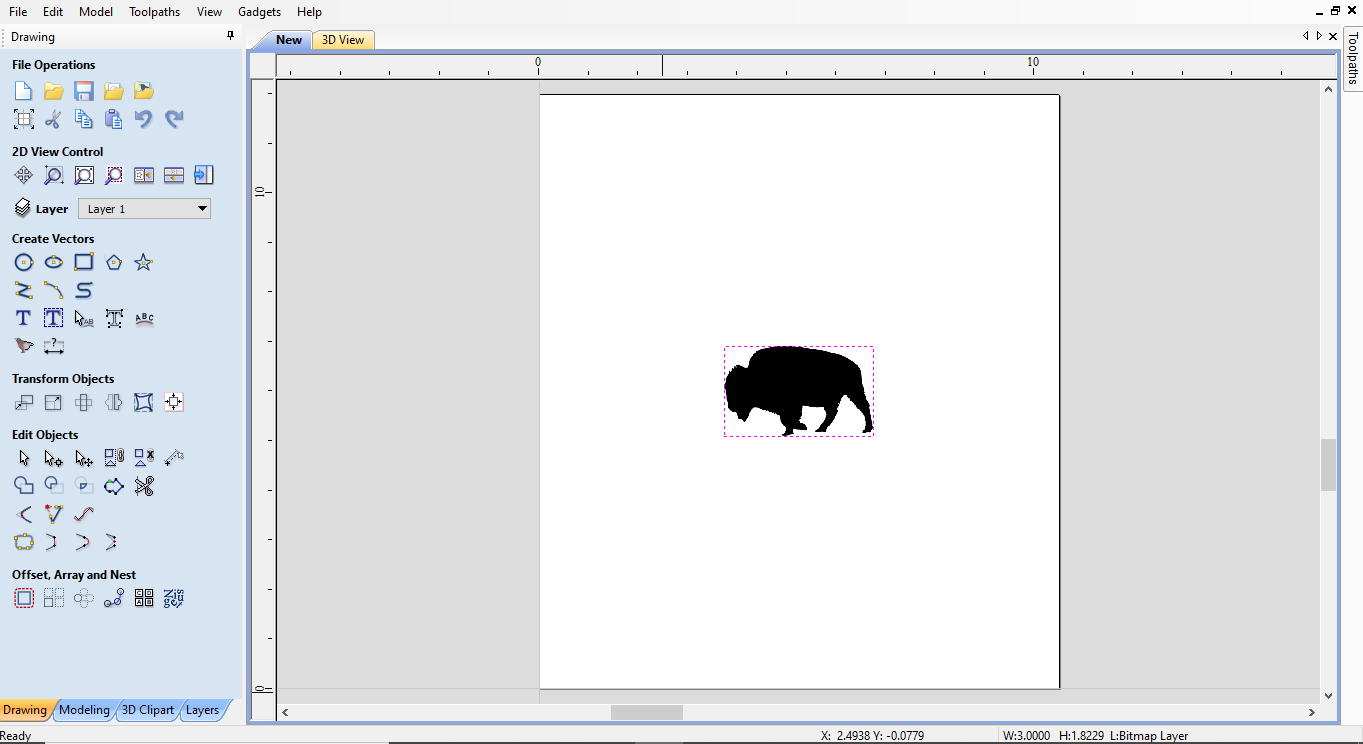Select the Draw Polygon tool
The width and height of the screenshot is (1363, 744).
[114, 262]
